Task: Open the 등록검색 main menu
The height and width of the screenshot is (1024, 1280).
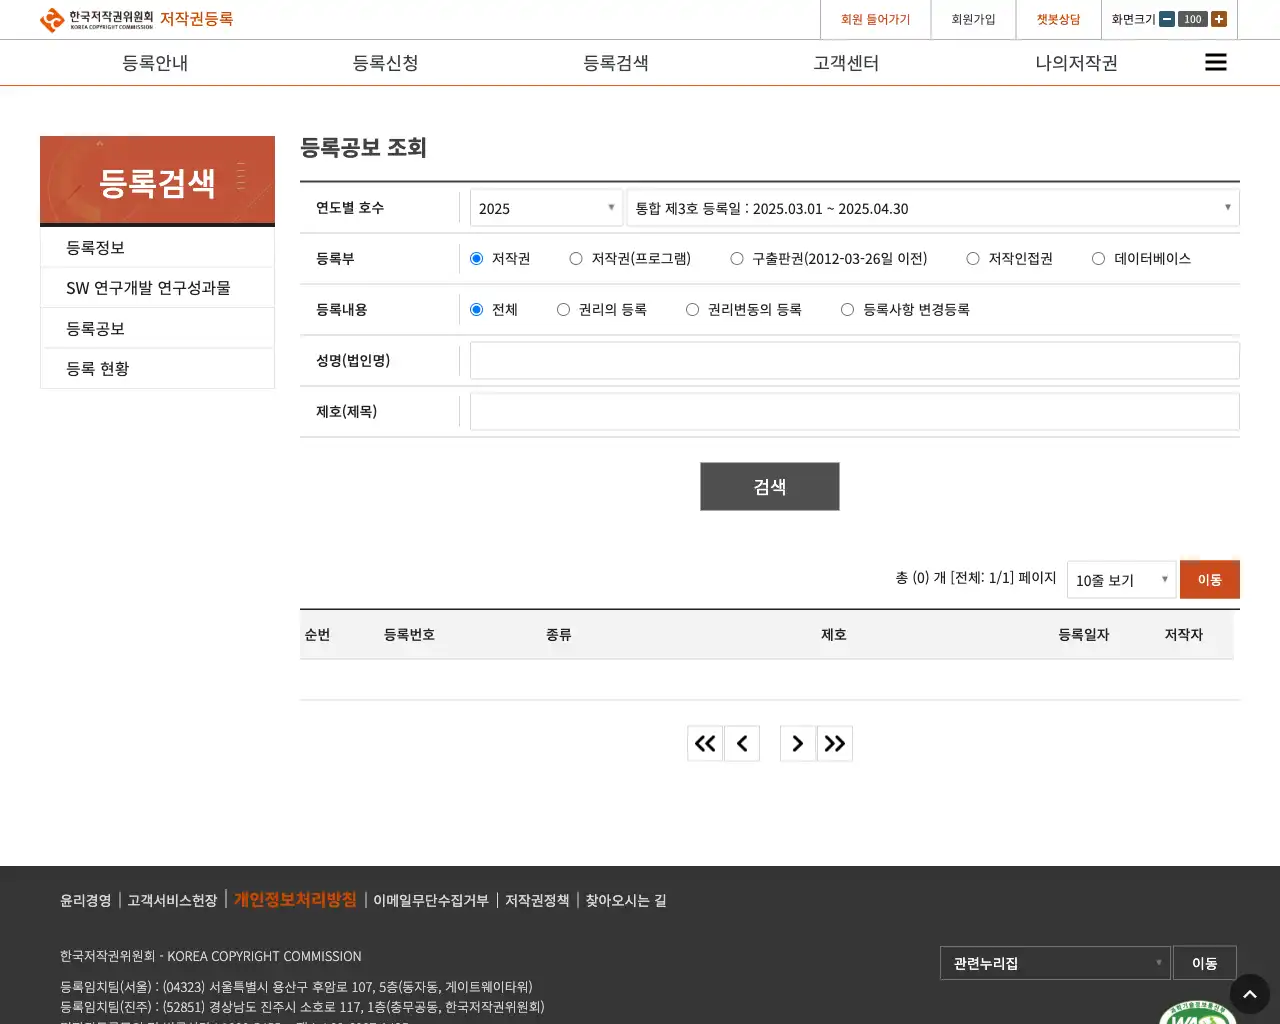Action: click(616, 63)
